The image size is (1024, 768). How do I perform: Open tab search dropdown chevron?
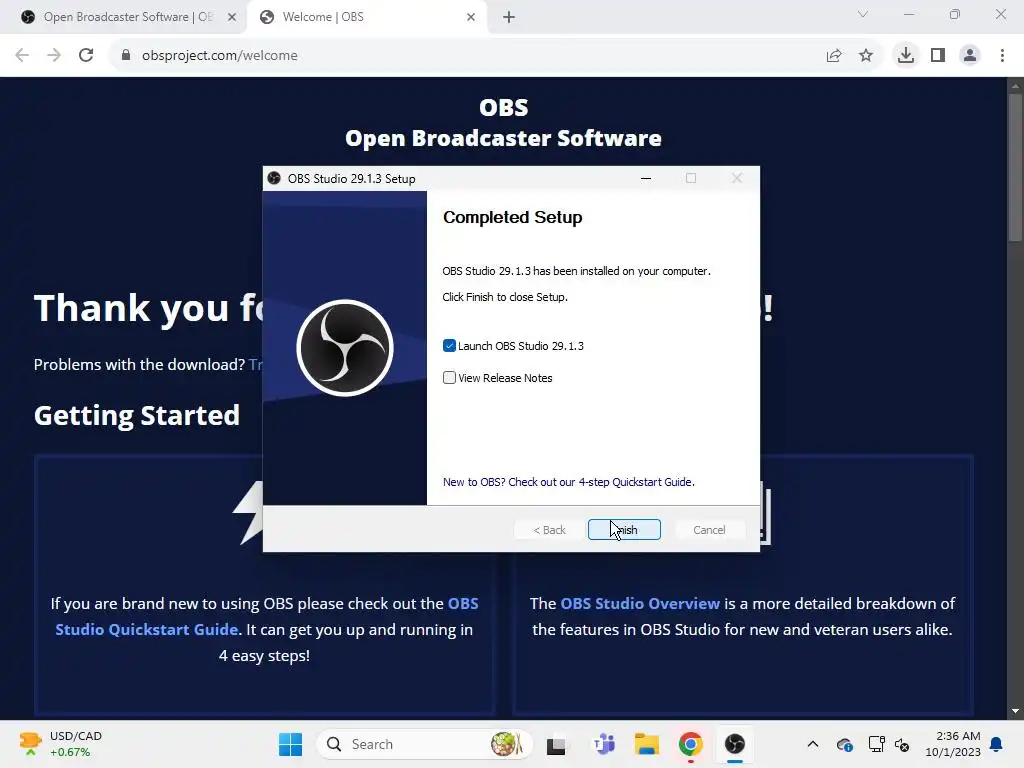(x=863, y=14)
